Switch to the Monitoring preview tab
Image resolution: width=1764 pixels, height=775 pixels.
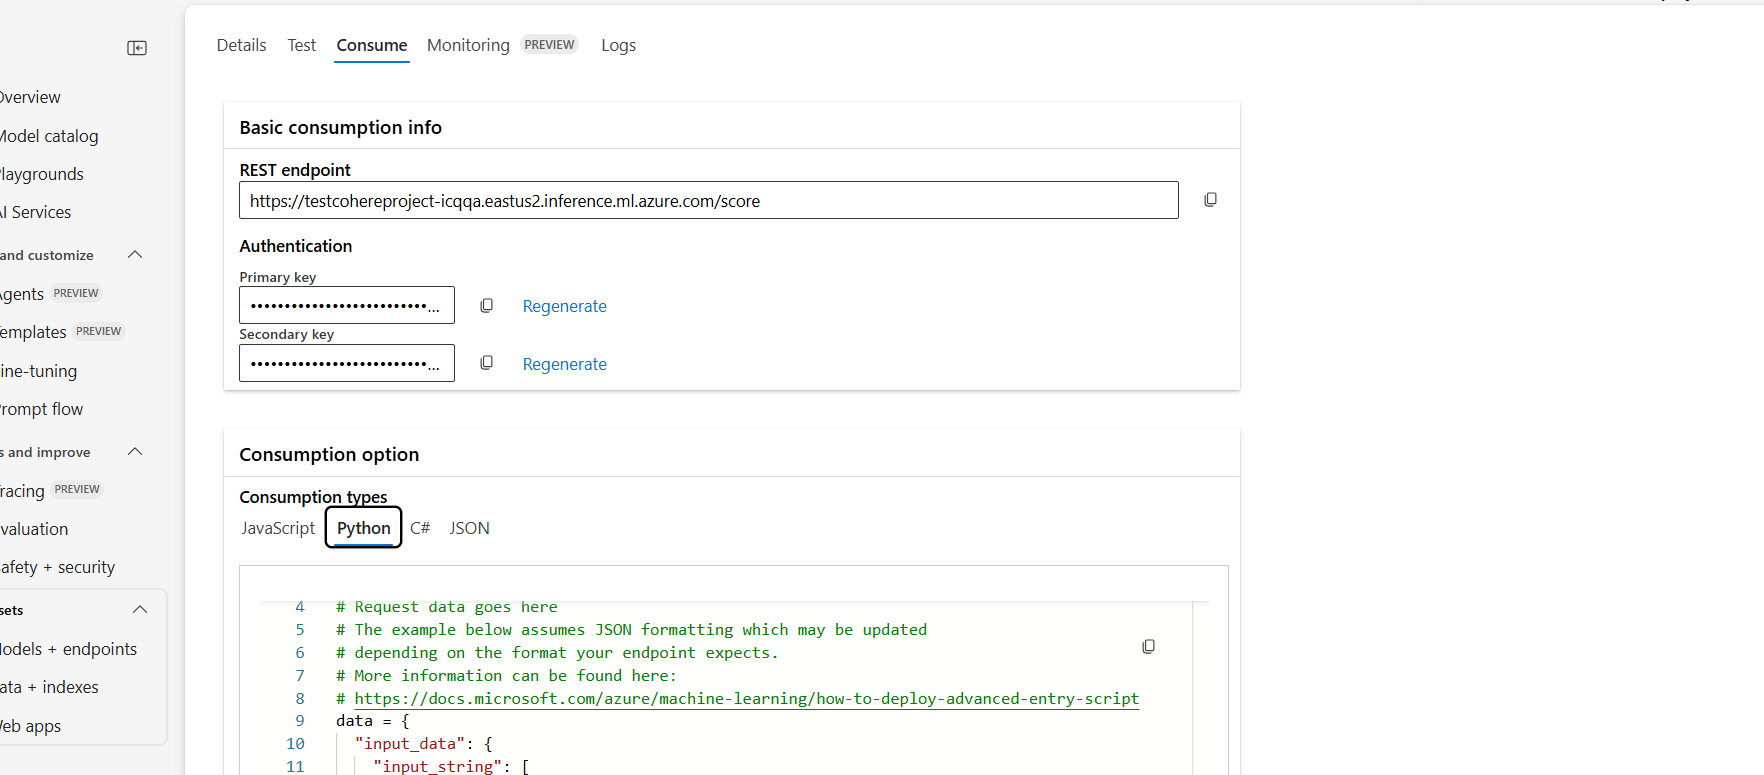502,45
